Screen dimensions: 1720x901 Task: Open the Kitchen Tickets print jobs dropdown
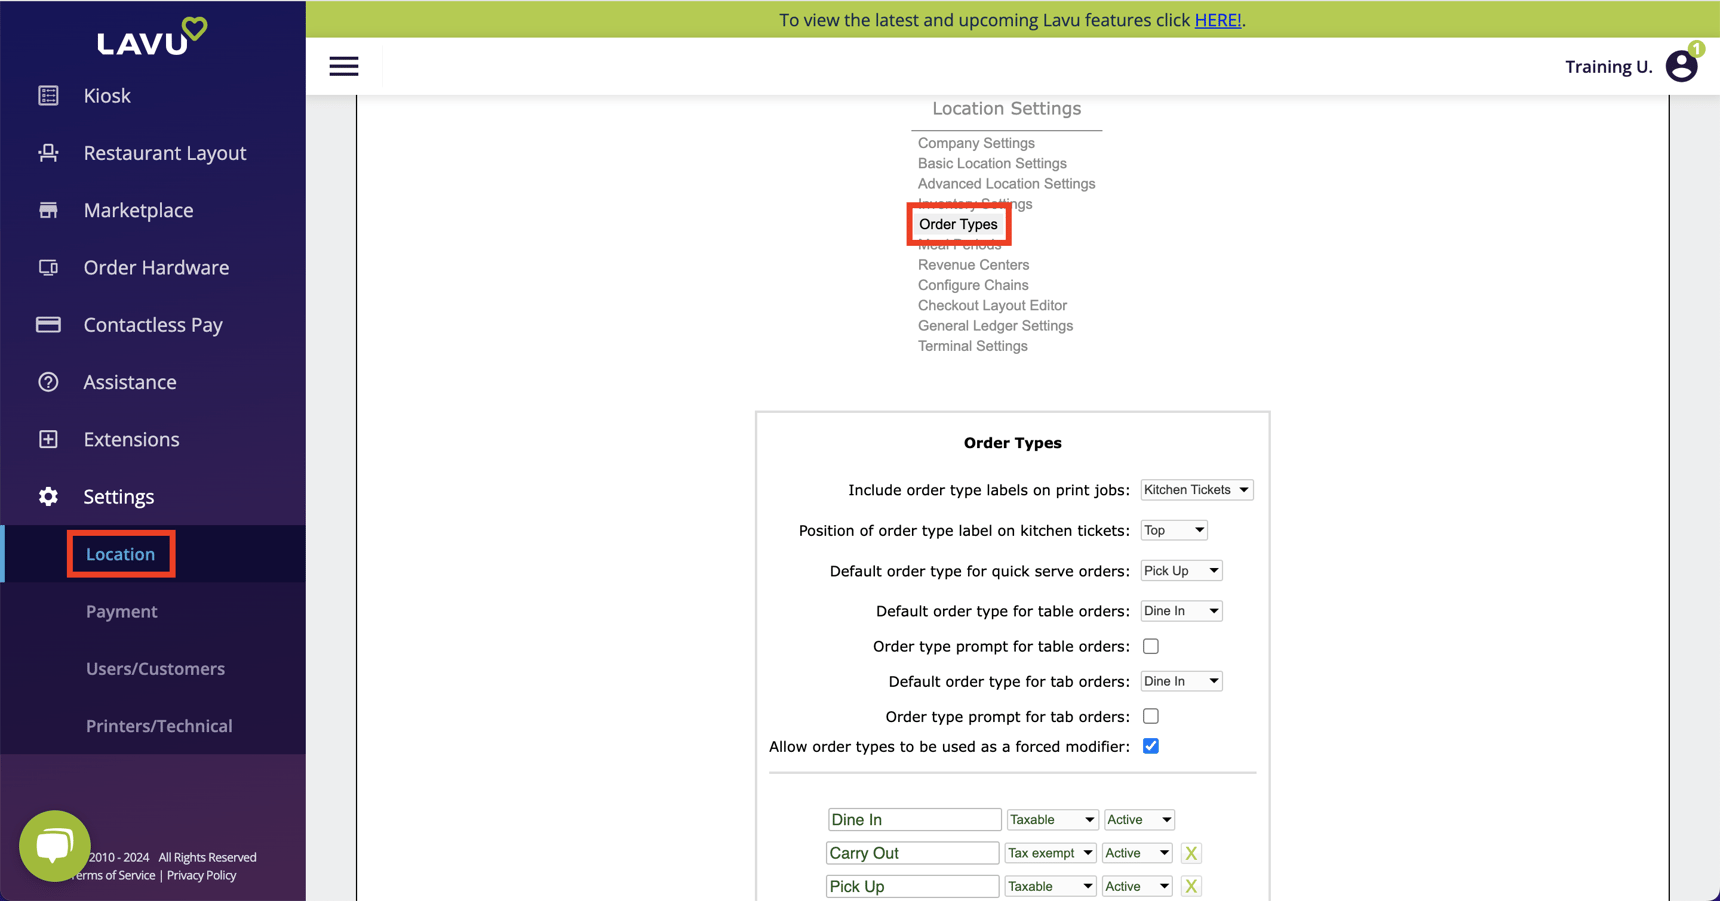tap(1196, 489)
